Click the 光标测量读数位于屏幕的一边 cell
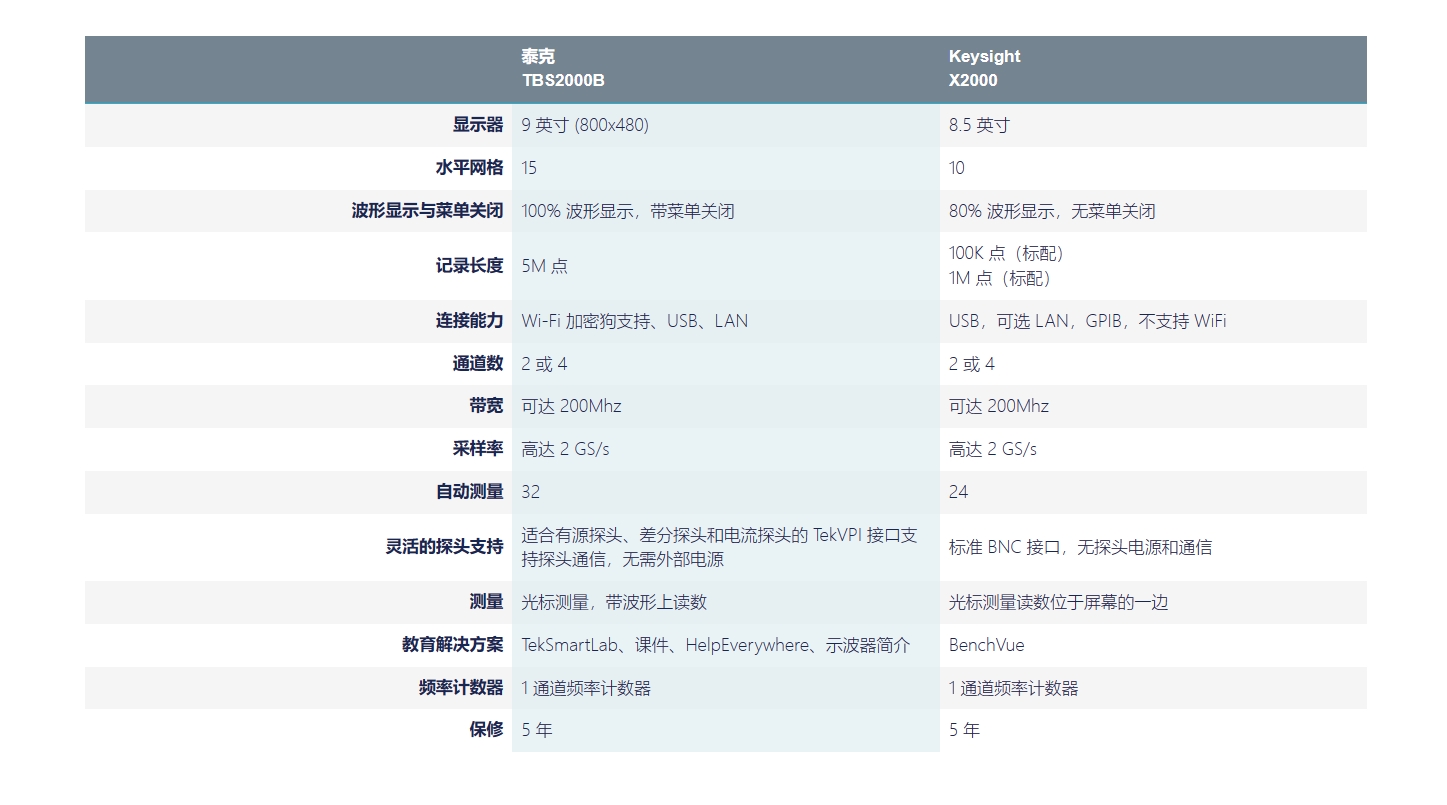The width and height of the screenshot is (1447, 805). tap(1058, 602)
